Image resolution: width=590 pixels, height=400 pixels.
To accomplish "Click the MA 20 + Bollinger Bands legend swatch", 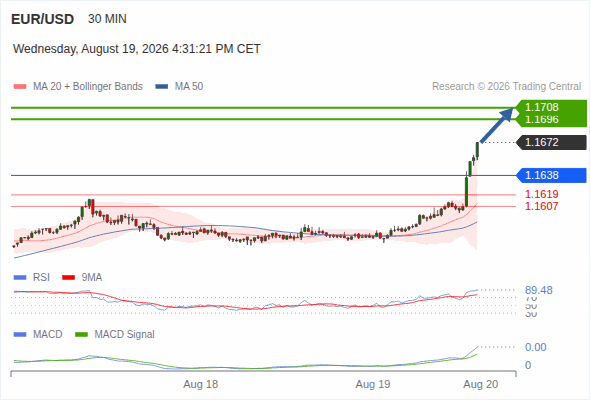I will 20,87.
